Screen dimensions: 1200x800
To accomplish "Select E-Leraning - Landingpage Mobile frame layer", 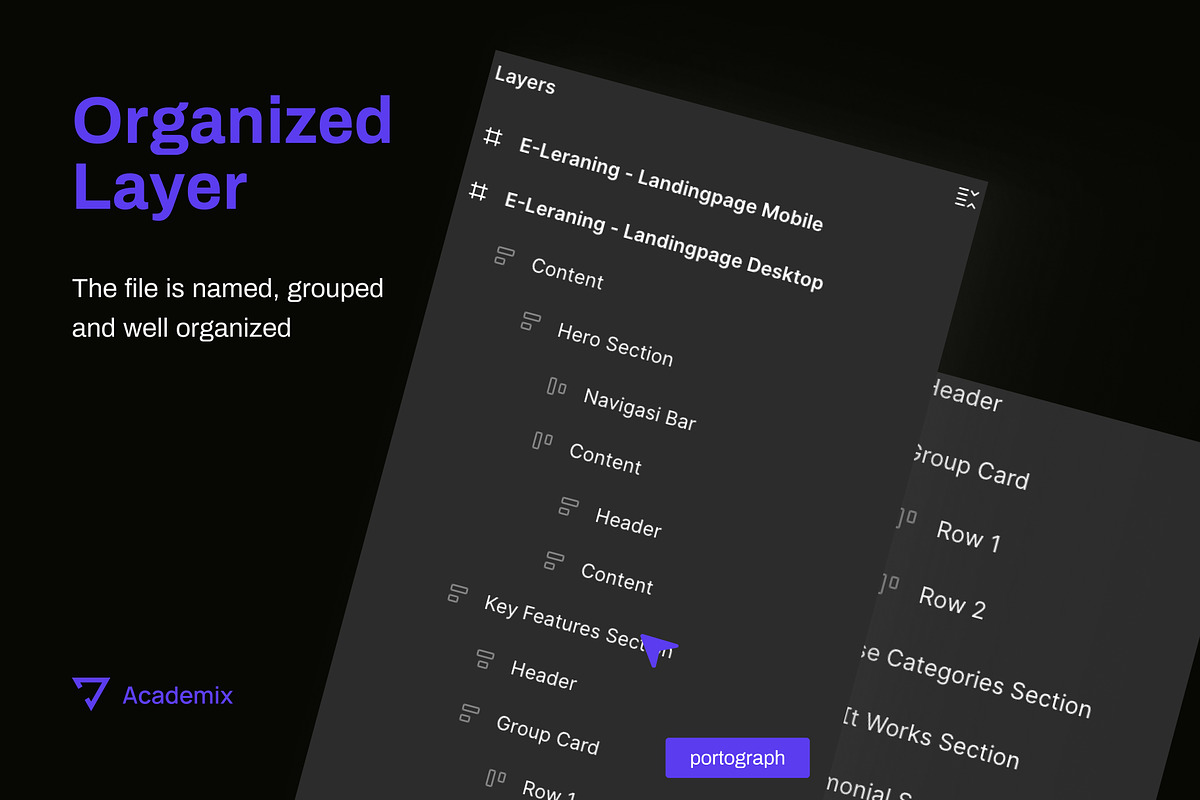I will point(671,183).
